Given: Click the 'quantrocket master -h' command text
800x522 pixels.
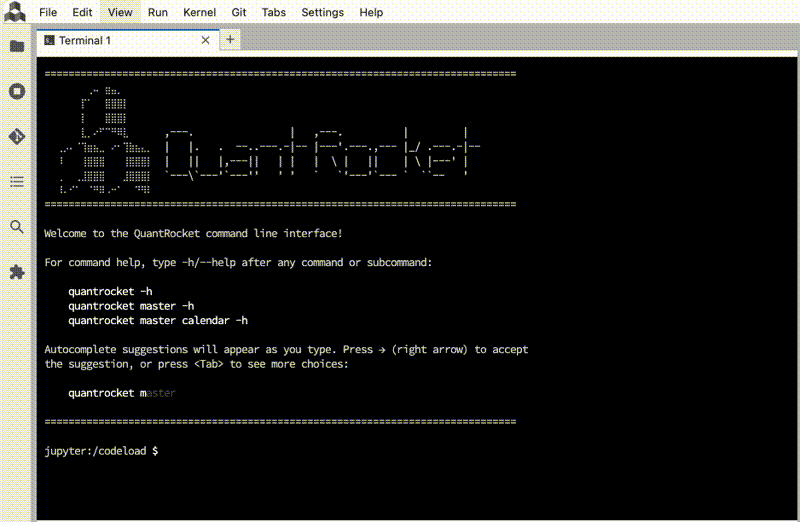Looking at the screenshot, I should [131, 306].
